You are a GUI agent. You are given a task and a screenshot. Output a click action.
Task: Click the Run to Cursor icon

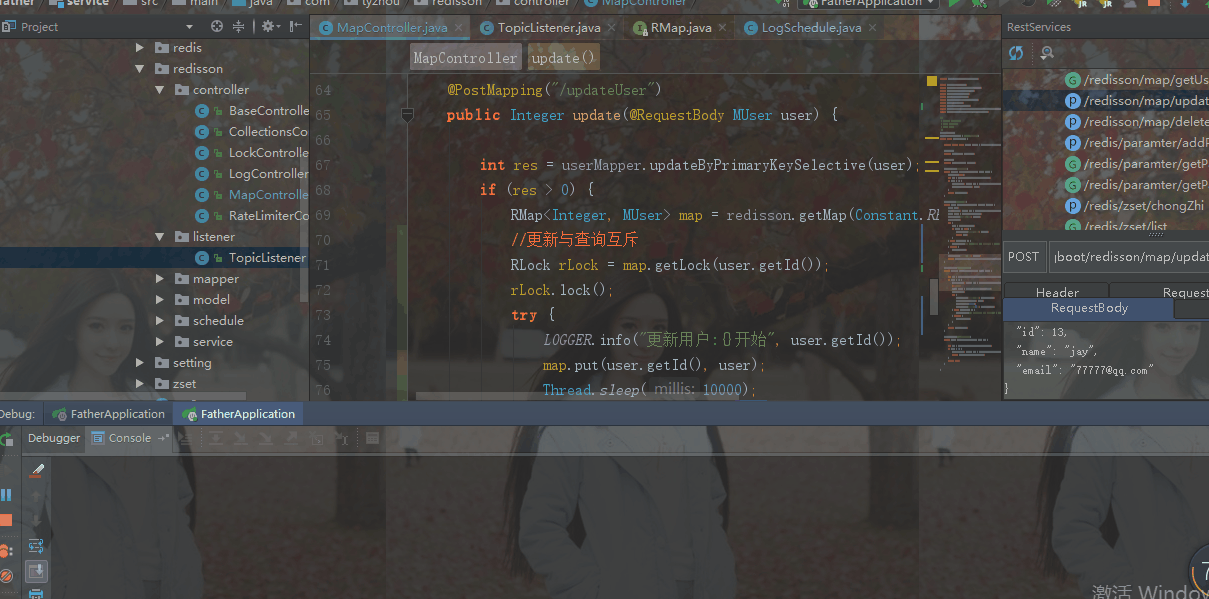coord(341,438)
